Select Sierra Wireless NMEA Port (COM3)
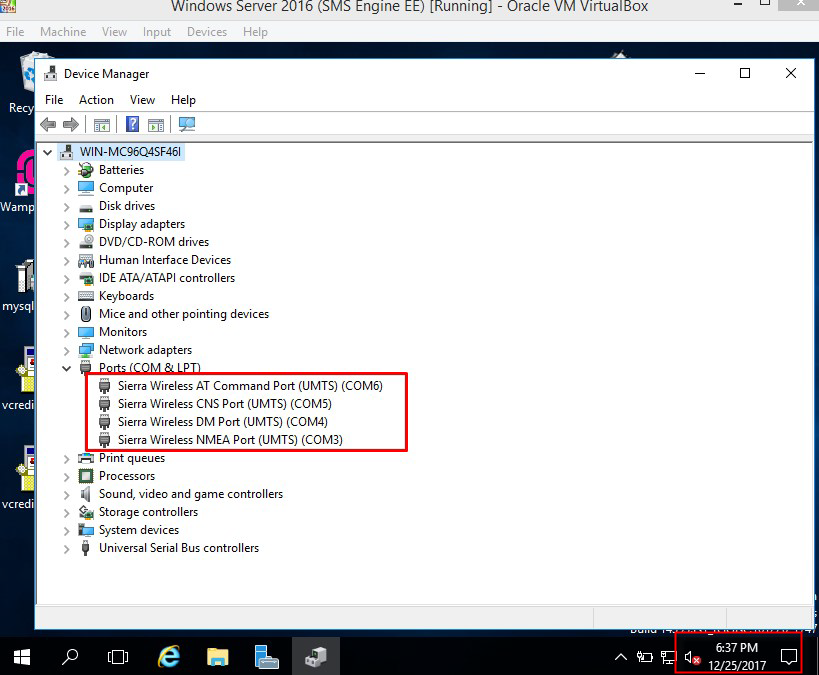The width and height of the screenshot is (819, 675). pos(230,439)
